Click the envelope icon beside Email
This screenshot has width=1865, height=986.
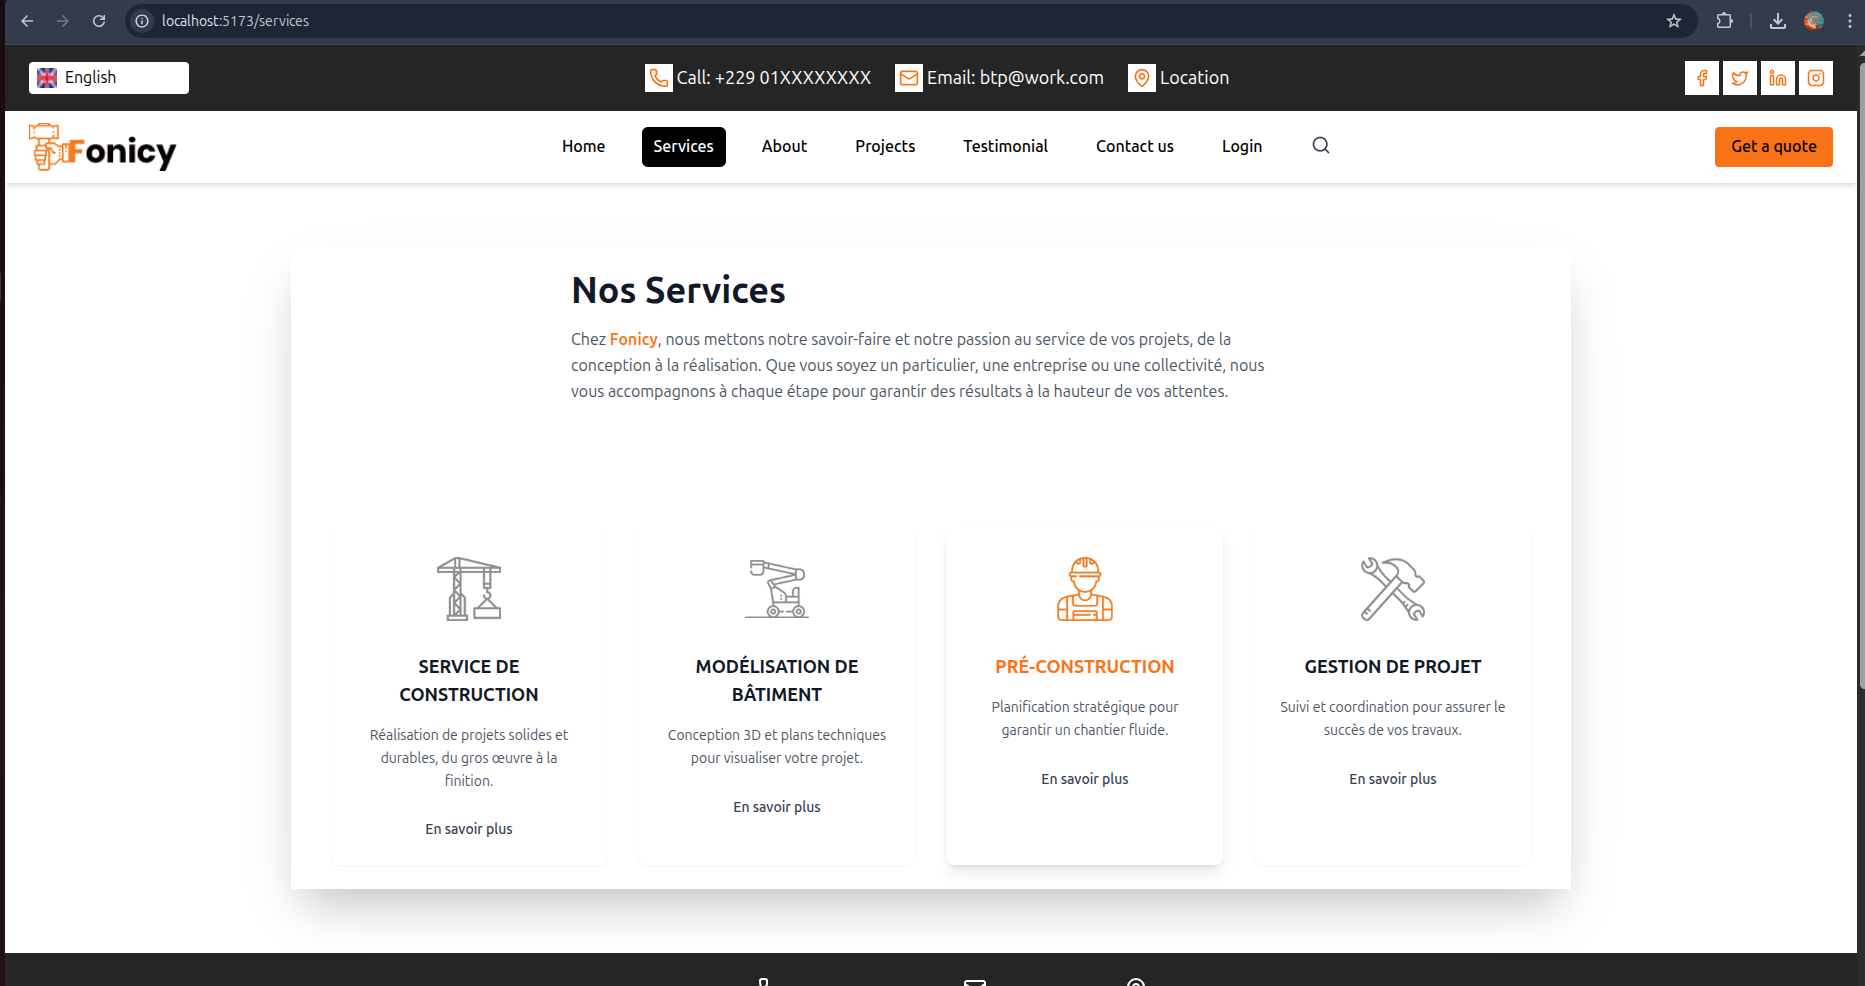click(909, 78)
